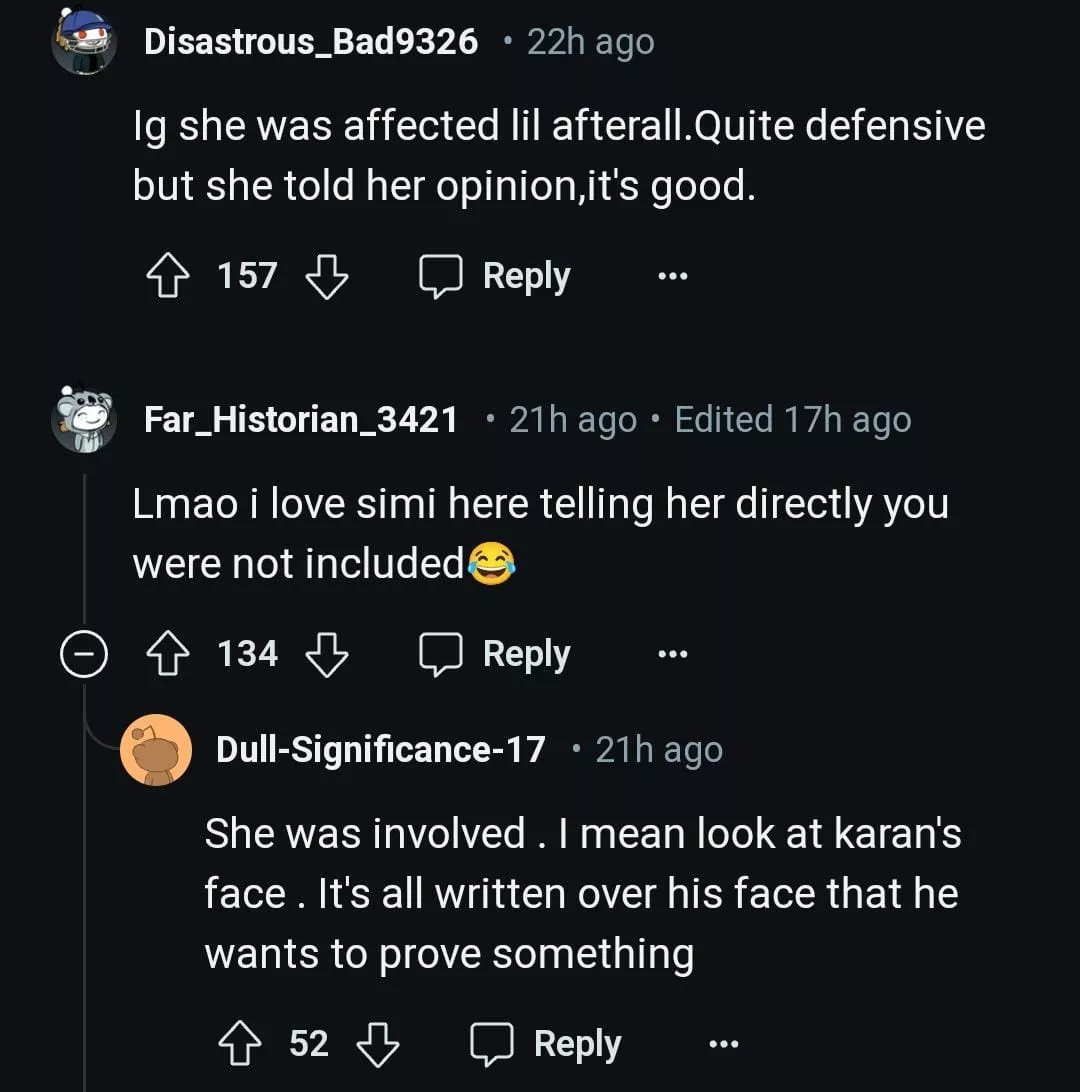Open more options for Disastrous_Bad9326's comment

(x=672, y=276)
